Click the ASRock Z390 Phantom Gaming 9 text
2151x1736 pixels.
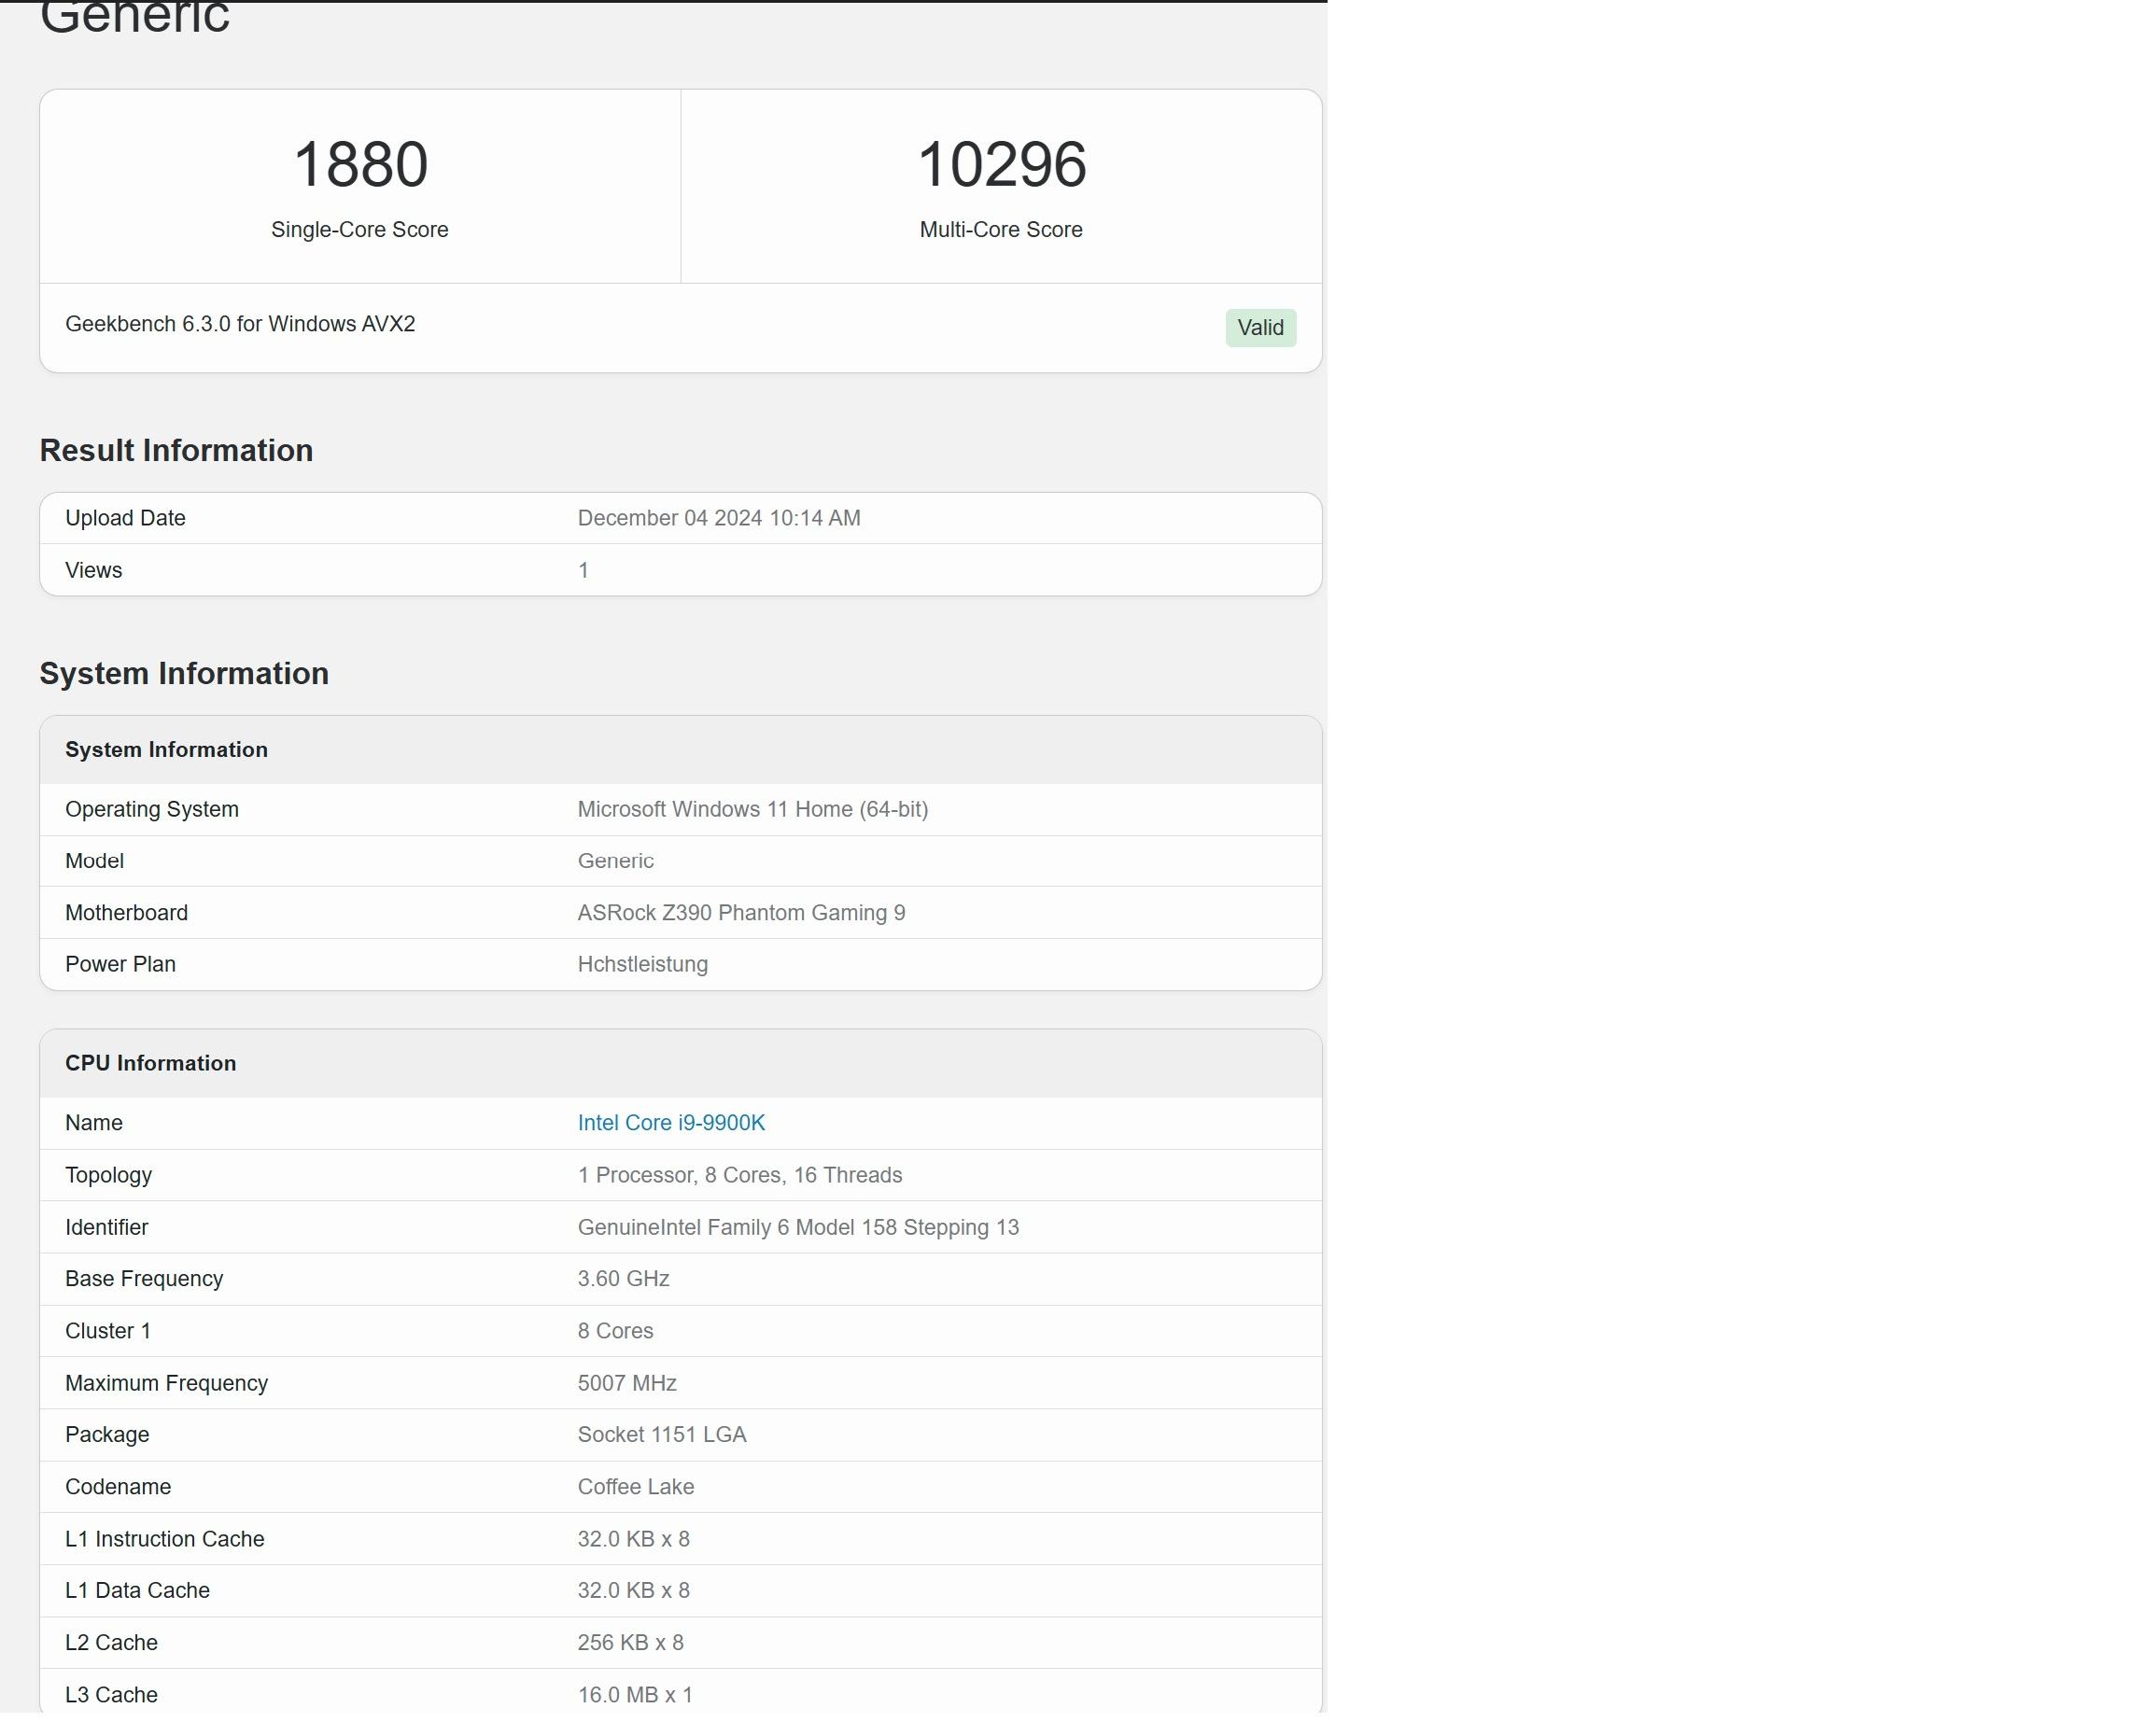pos(741,913)
